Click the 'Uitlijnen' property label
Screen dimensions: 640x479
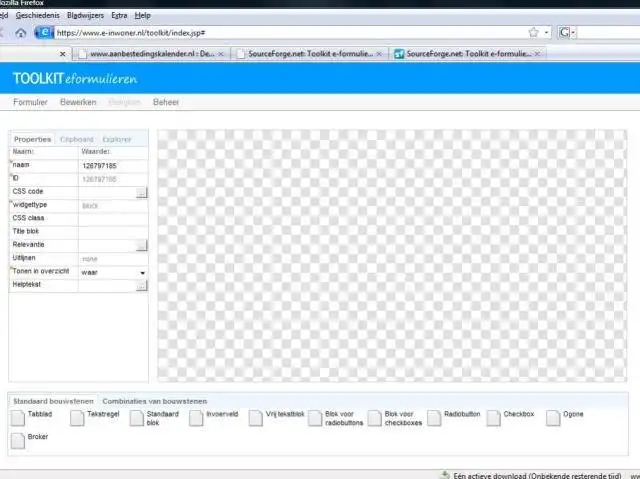click(24, 258)
